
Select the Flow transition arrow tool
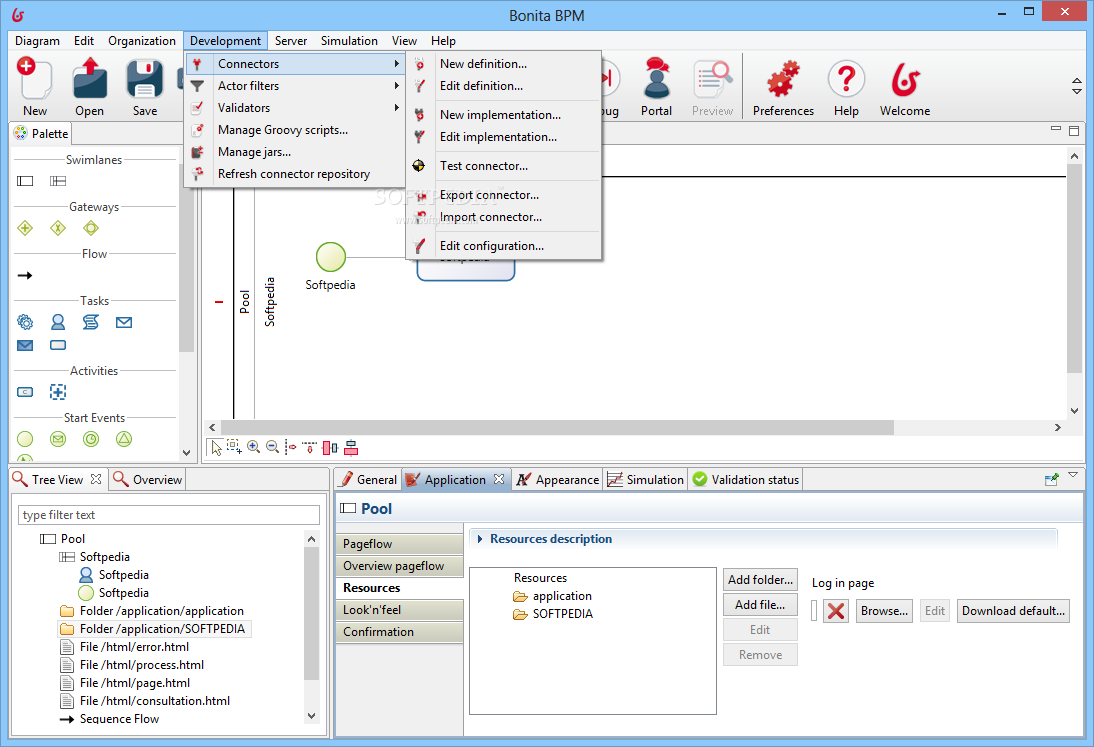[x=25, y=276]
